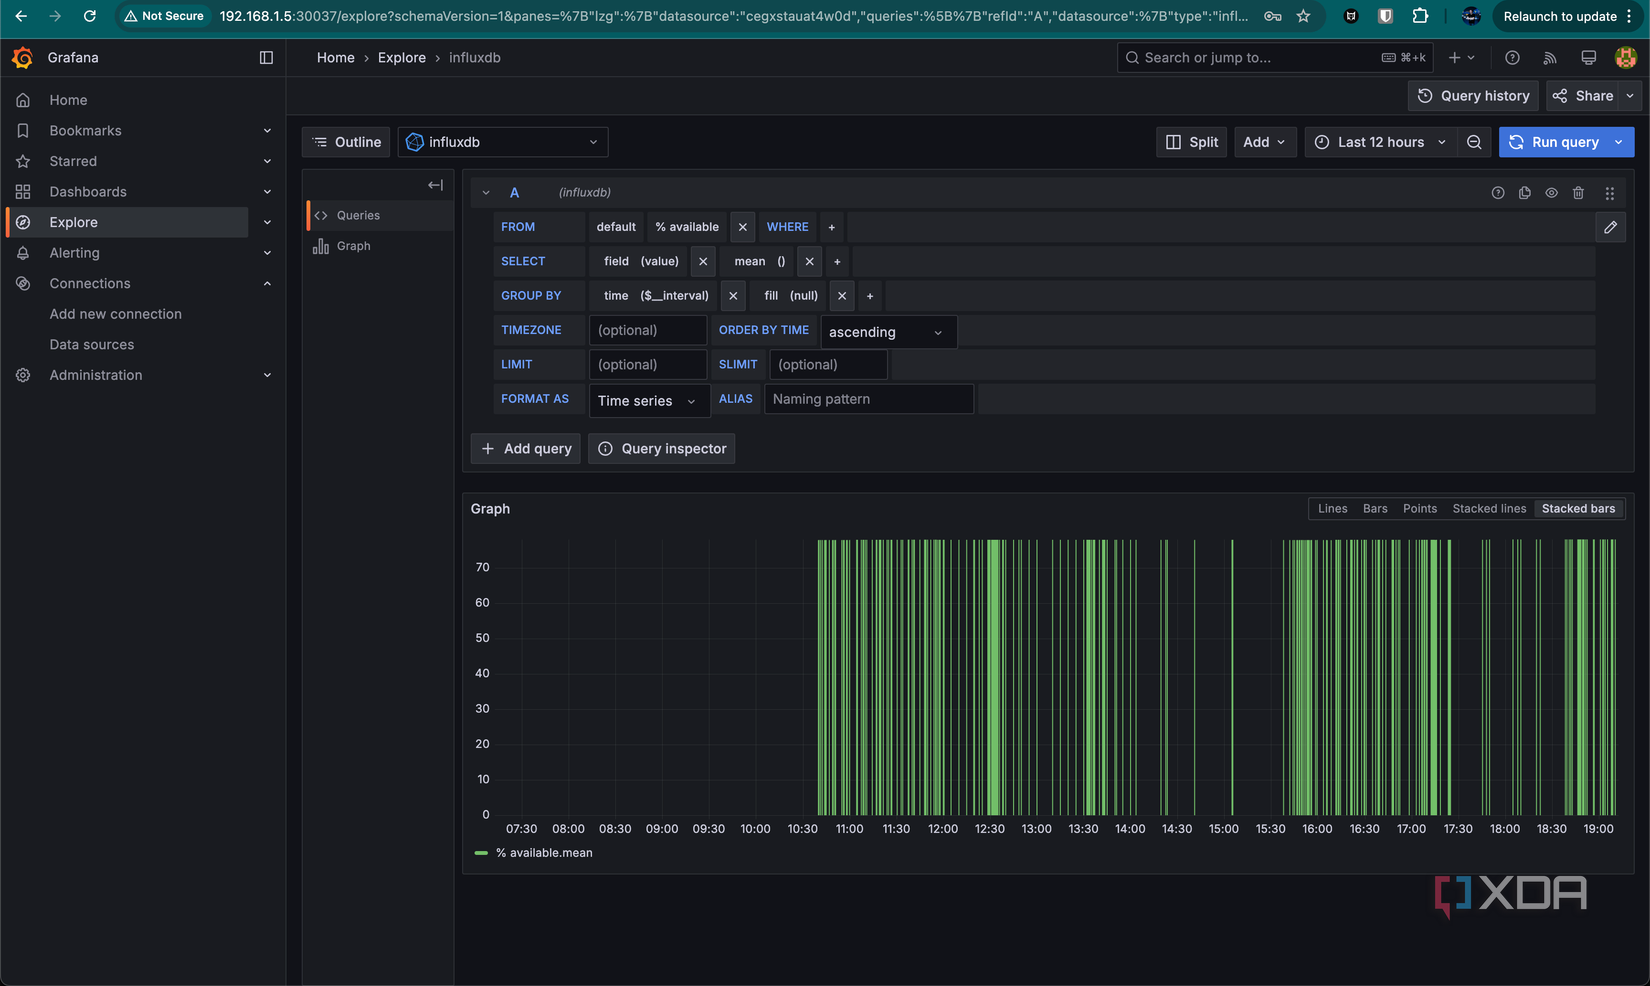This screenshot has width=1650, height=986.
Task: Delete query A using the trash icon
Action: click(x=1579, y=192)
